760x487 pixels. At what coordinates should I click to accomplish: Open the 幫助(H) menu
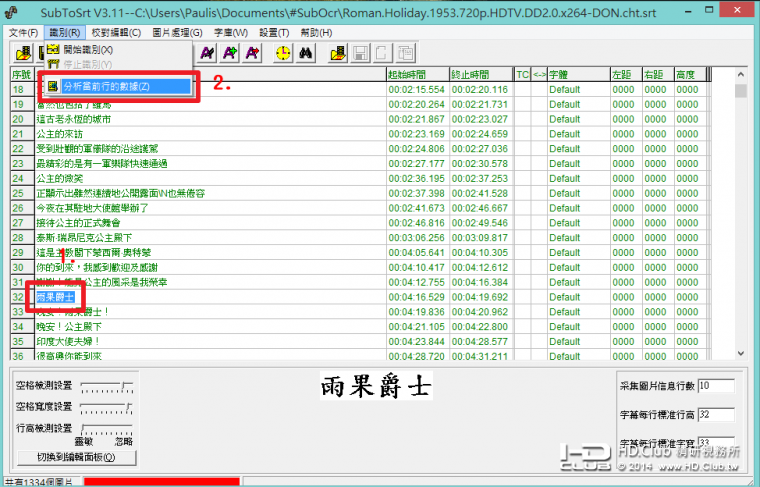click(316, 32)
